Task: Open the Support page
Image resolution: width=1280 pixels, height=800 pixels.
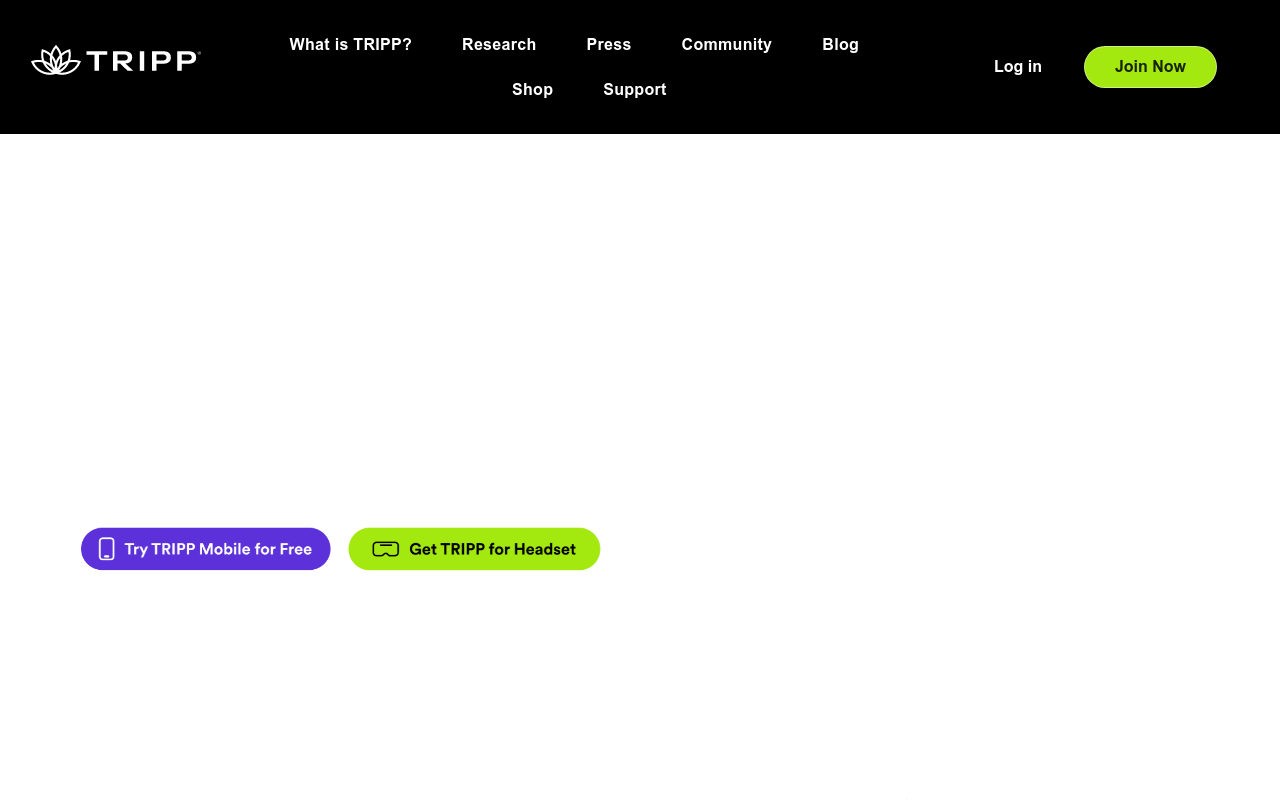Action: pyautogui.click(x=635, y=90)
